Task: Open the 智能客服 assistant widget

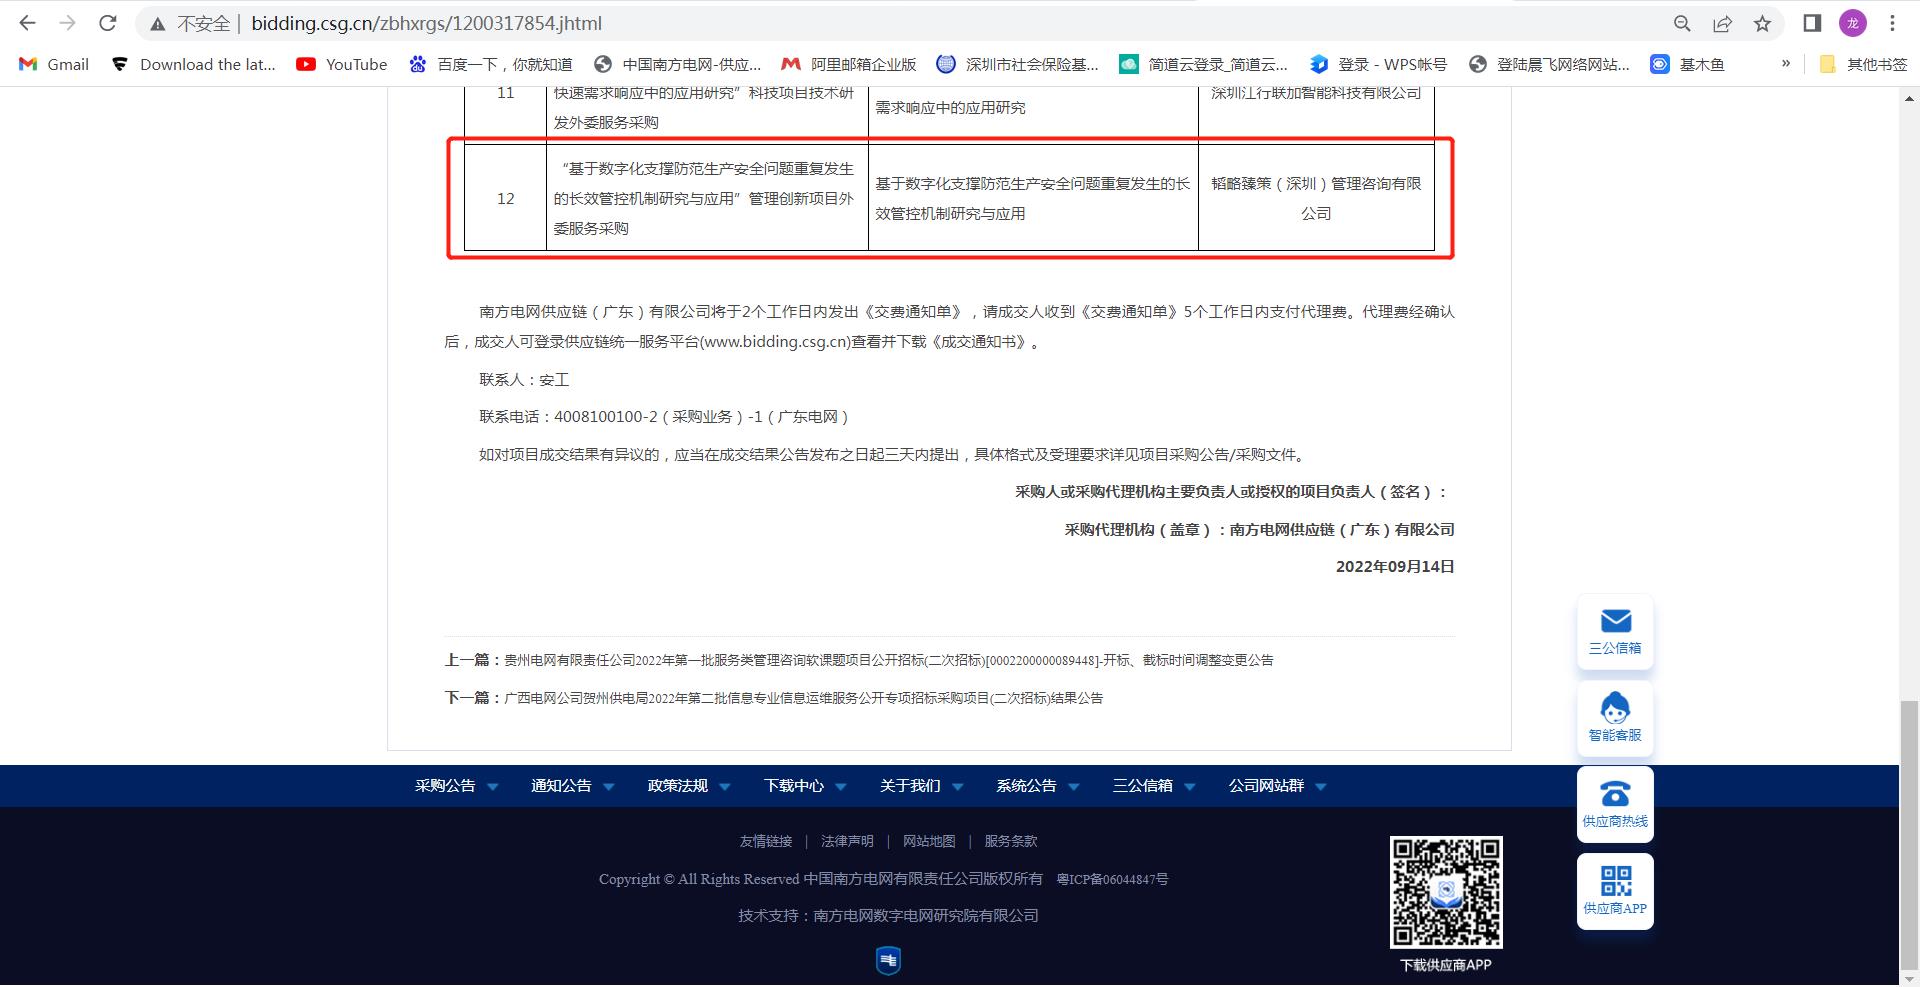Action: 1615,717
